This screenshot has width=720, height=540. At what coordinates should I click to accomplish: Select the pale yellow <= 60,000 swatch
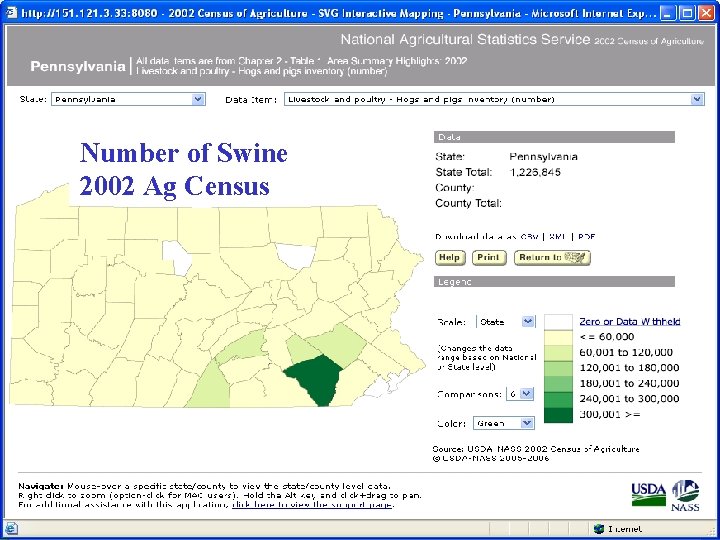coord(558,337)
